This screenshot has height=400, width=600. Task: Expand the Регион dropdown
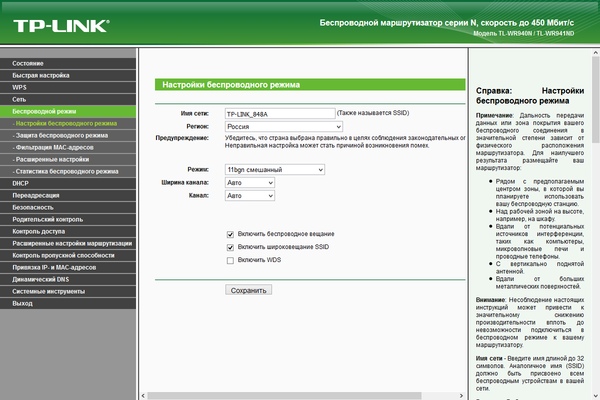coord(284,127)
